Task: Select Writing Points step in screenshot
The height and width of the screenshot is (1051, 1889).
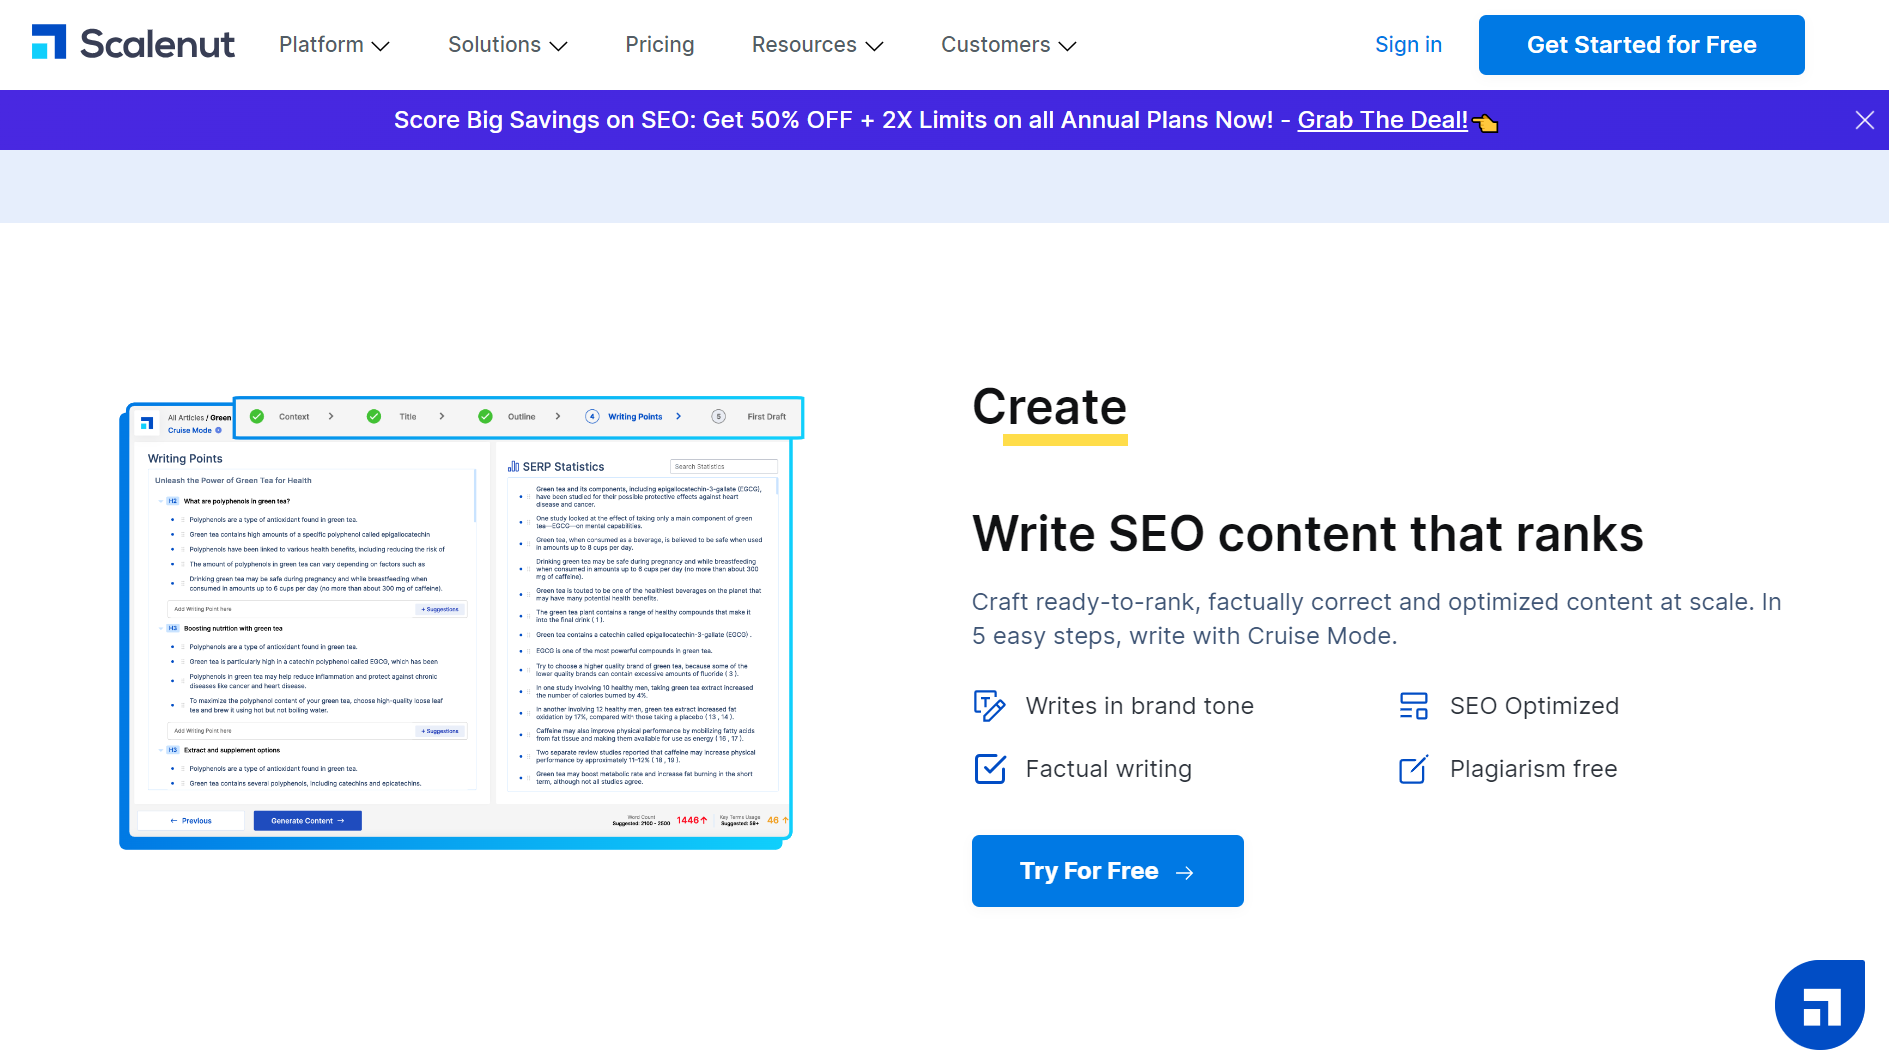Action: point(634,417)
